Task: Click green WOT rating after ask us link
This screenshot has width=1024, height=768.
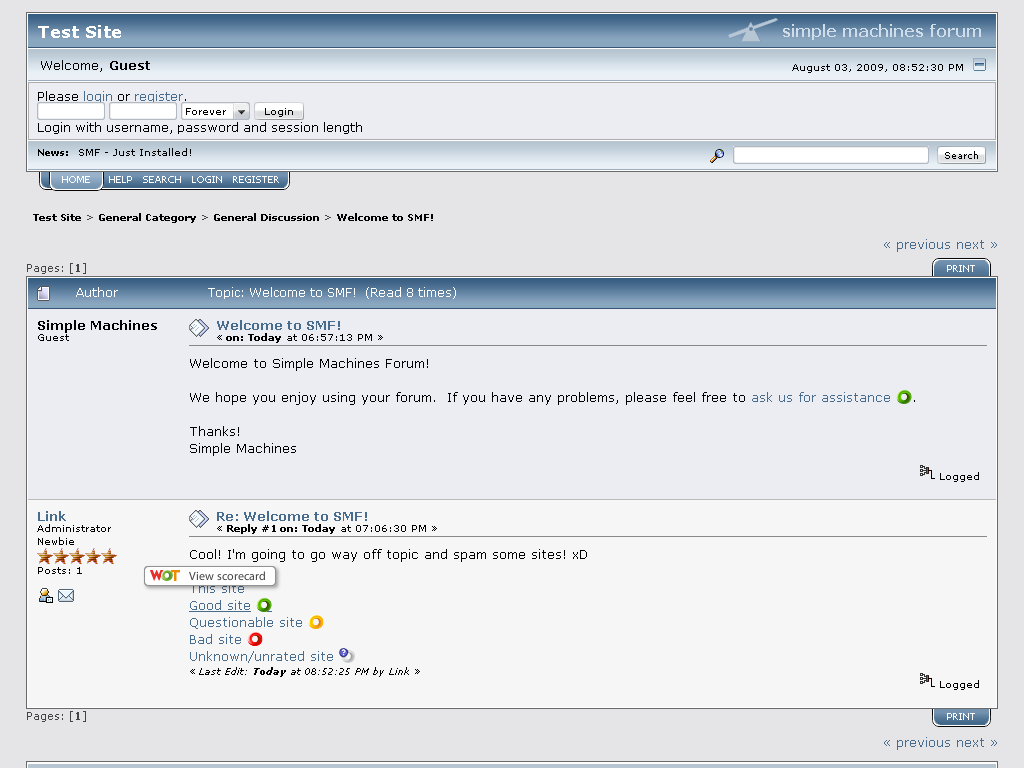Action: tap(904, 397)
